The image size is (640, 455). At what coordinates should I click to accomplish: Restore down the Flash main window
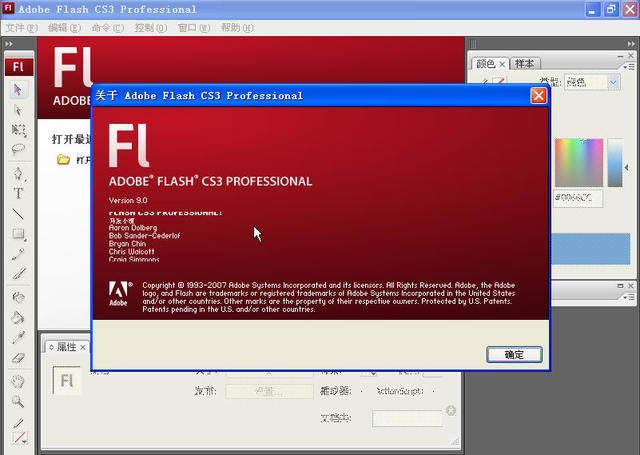[x=611, y=10]
